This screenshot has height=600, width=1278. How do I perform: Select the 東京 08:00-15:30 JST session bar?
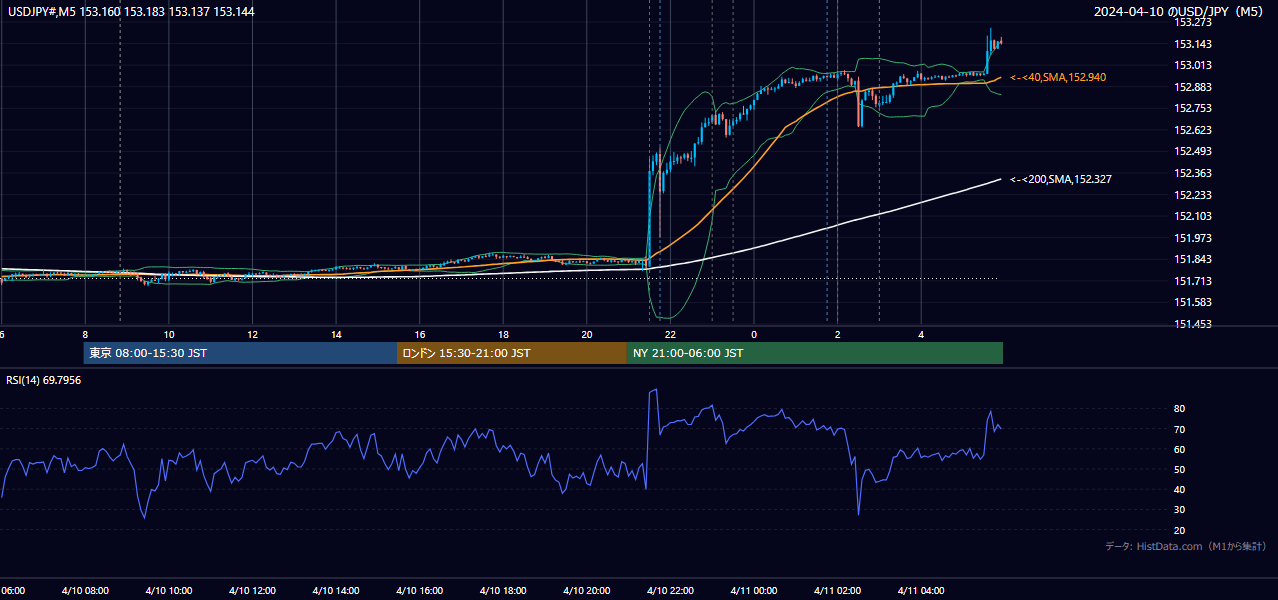point(240,353)
